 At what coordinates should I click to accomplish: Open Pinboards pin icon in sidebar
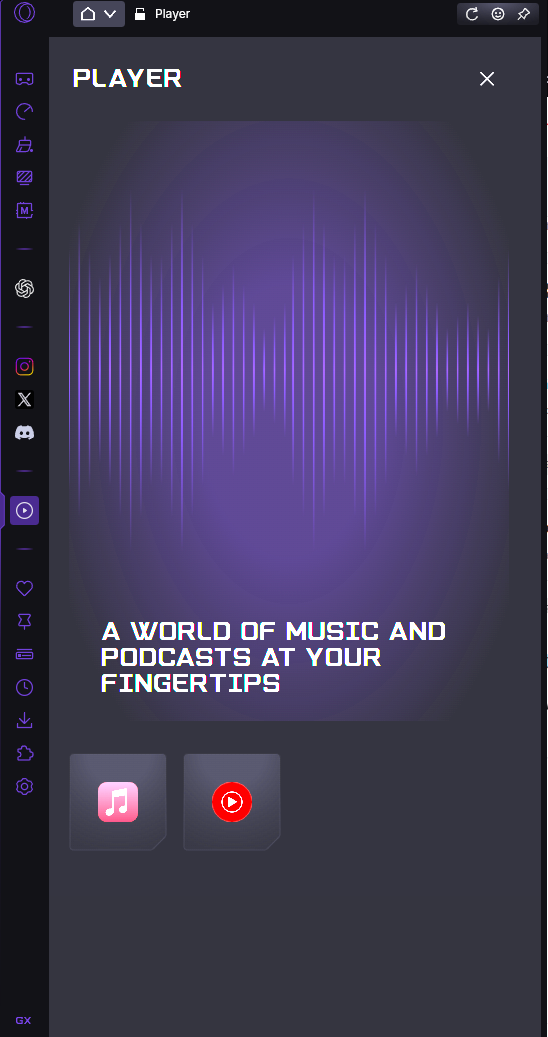tap(24, 621)
